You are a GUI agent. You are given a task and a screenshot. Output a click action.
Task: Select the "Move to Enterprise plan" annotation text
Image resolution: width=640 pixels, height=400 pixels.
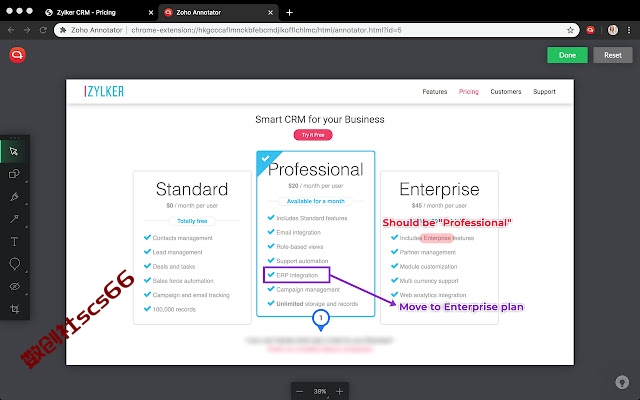tap(461, 307)
